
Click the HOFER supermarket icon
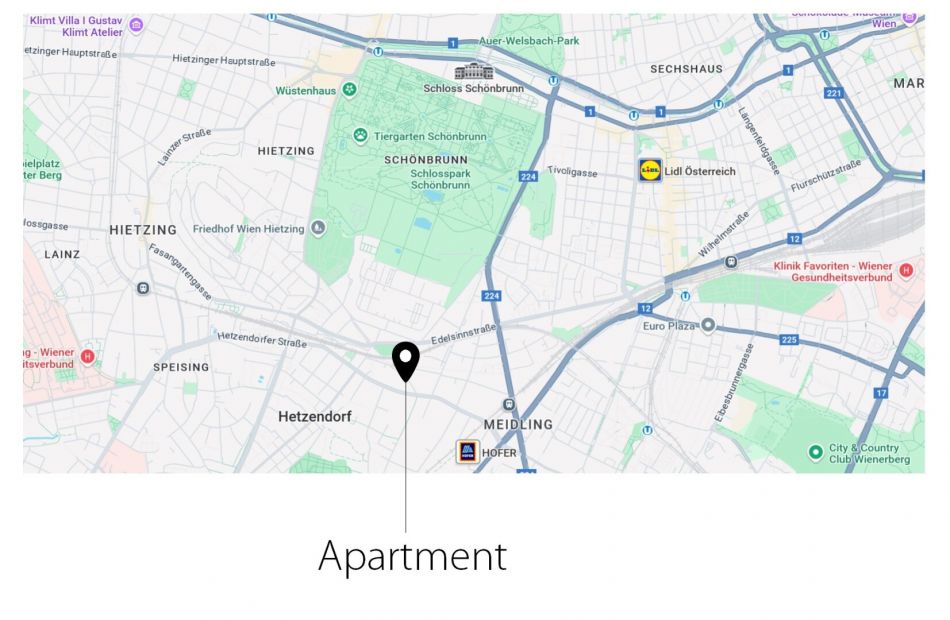pos(468,452)
